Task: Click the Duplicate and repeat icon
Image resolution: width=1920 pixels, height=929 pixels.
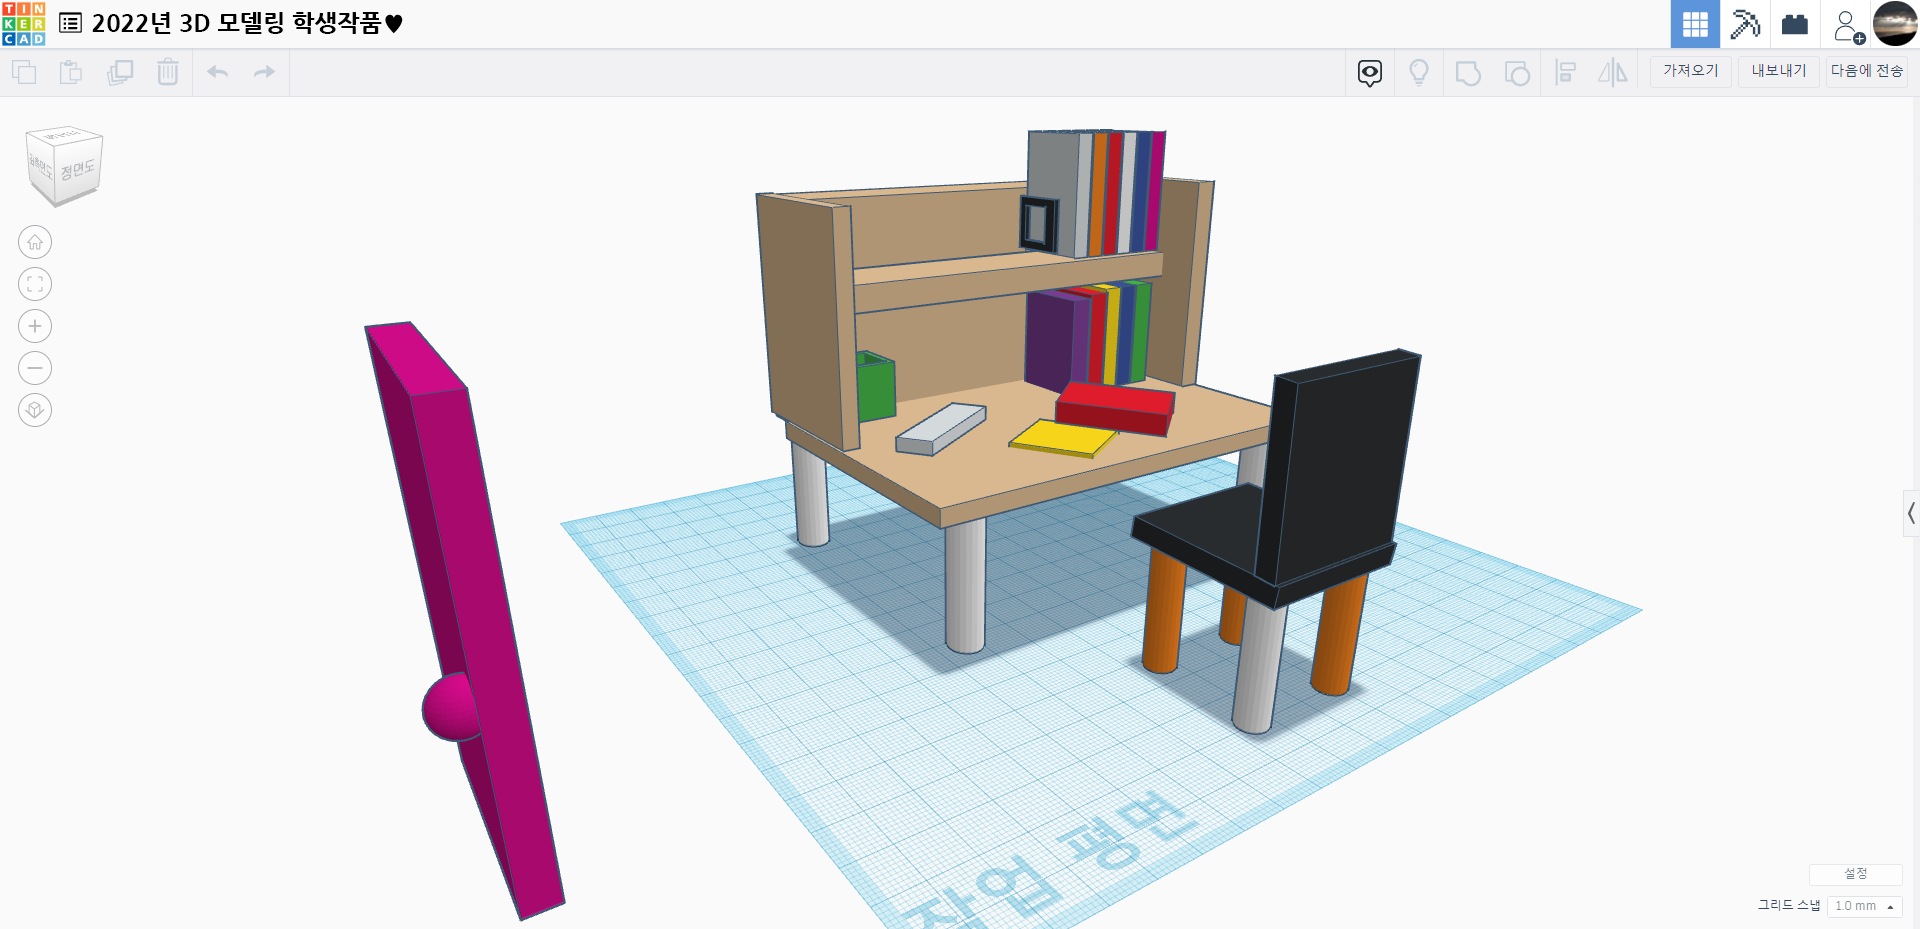Action: point(120,72)
